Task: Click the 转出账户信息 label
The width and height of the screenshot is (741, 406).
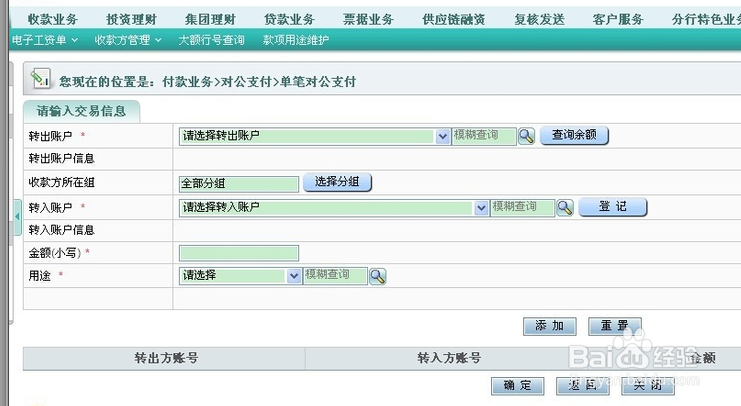Action: pyautogui.click(x=61, y=158)
